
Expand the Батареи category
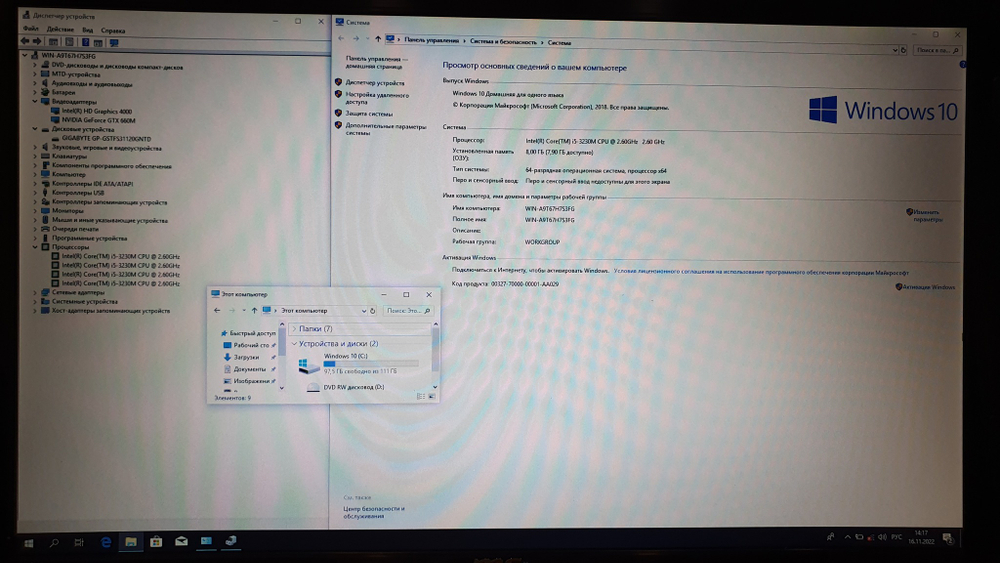(35, 92)
